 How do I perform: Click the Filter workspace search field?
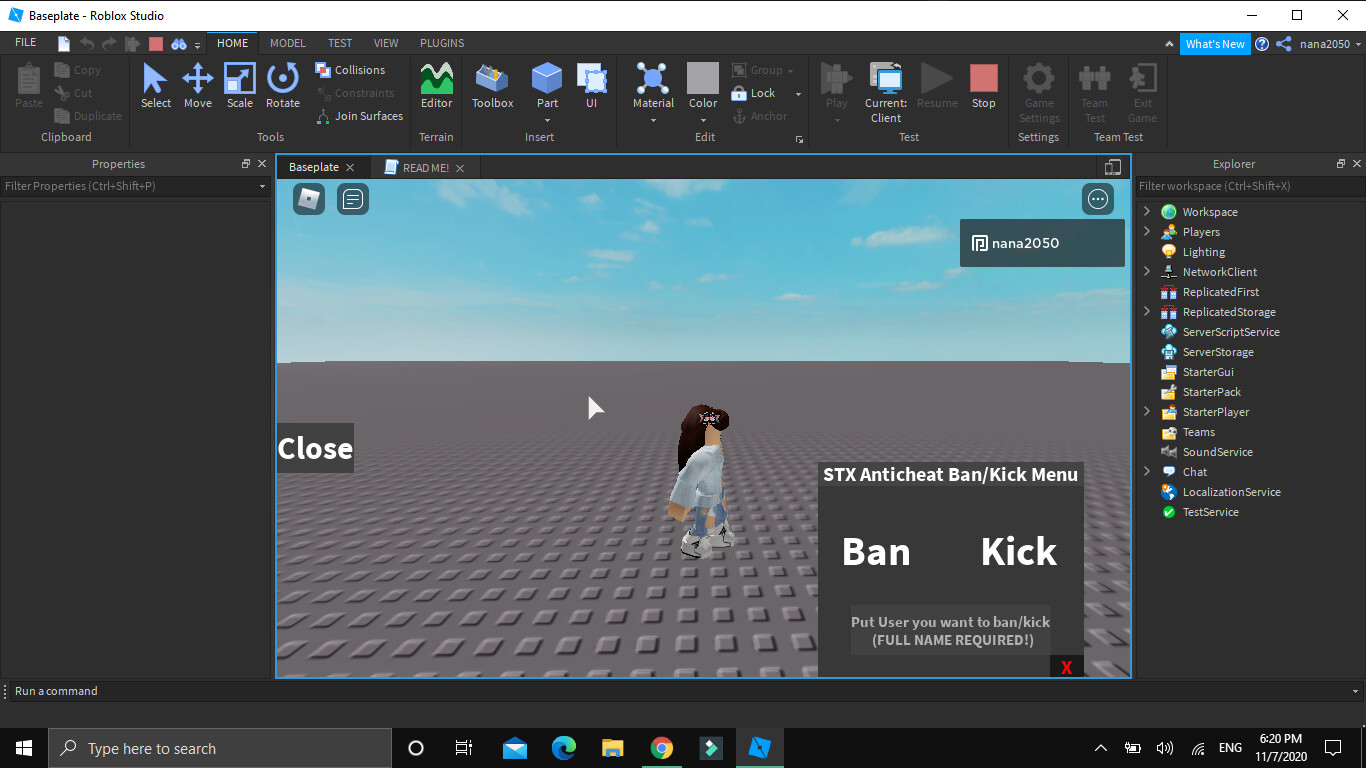[1240, 186]
